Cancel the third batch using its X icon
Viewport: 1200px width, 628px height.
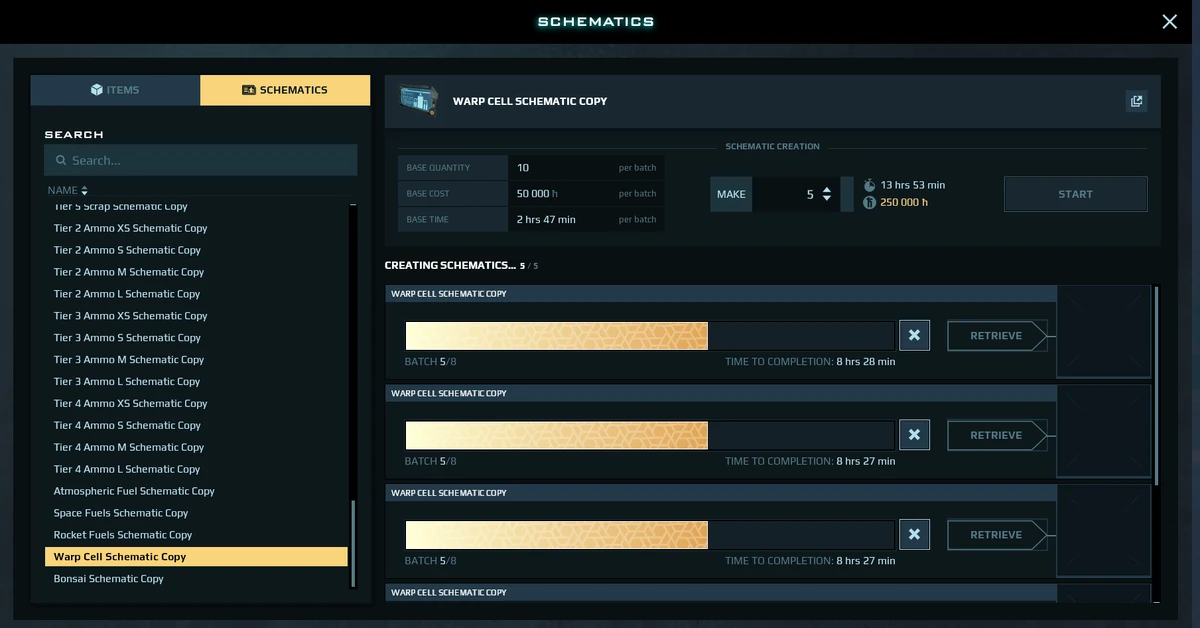(x=914, y=534)
